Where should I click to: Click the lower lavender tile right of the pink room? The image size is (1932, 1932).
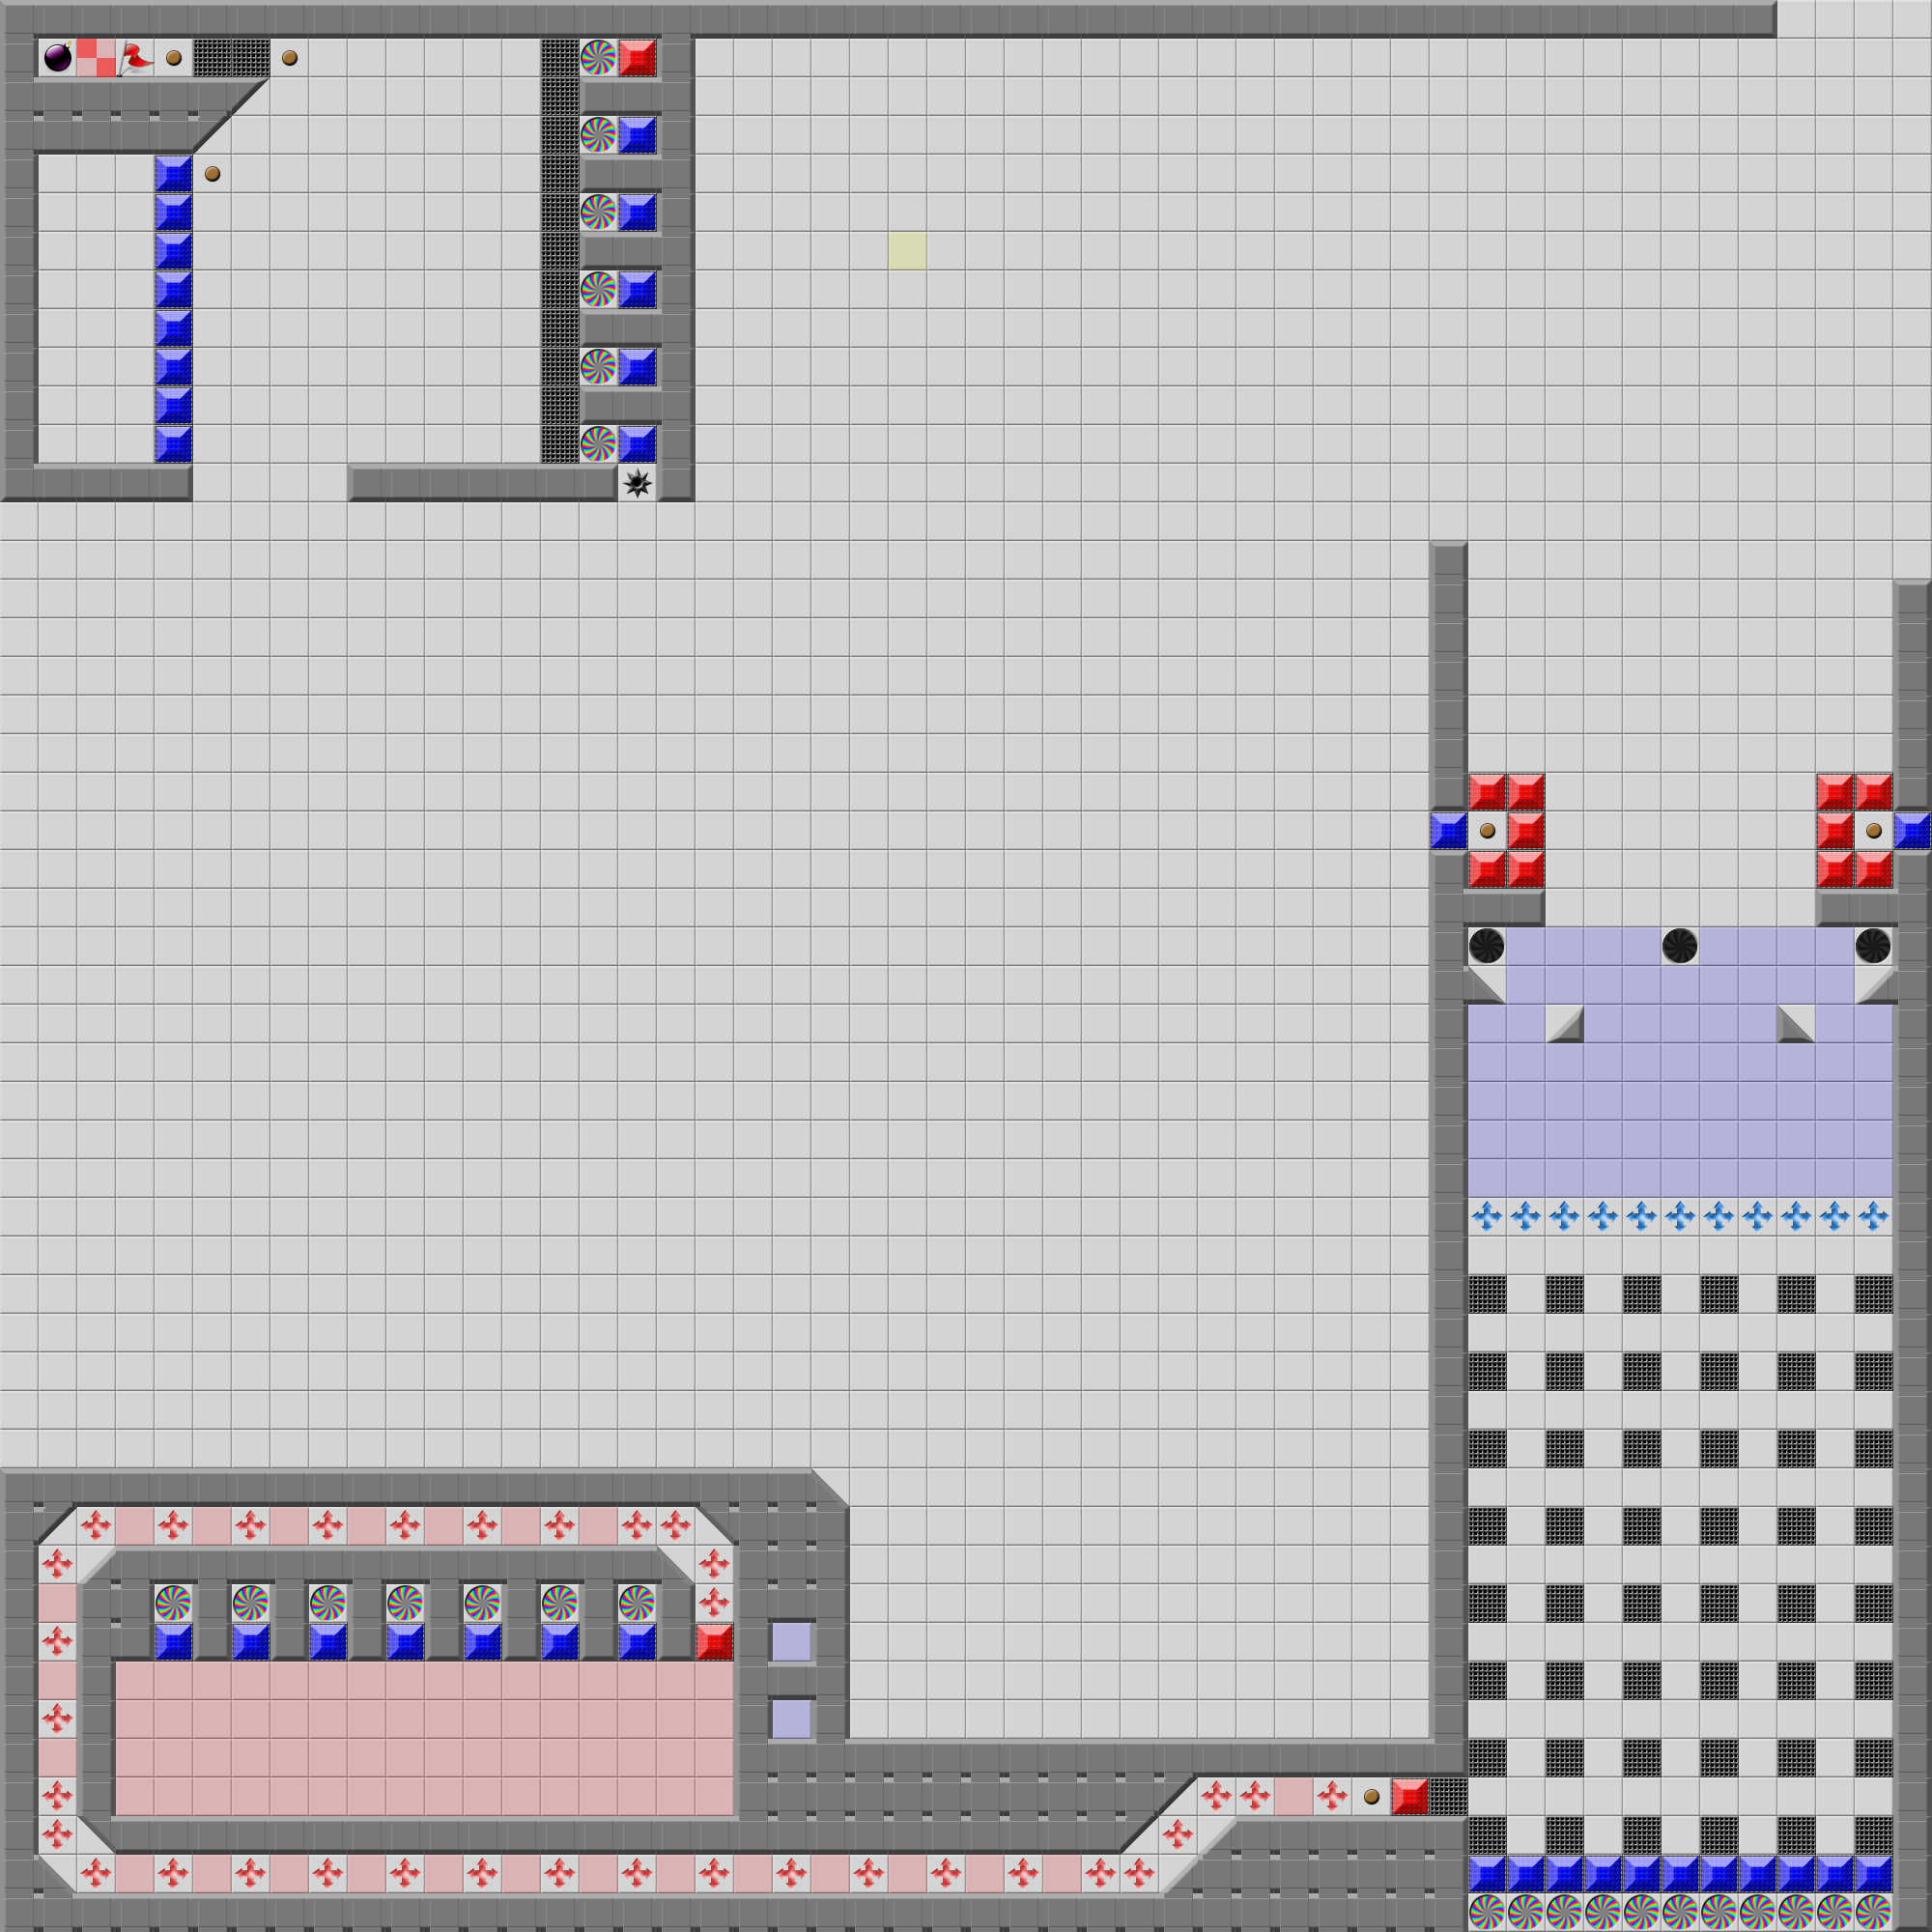pos(792,1719)
